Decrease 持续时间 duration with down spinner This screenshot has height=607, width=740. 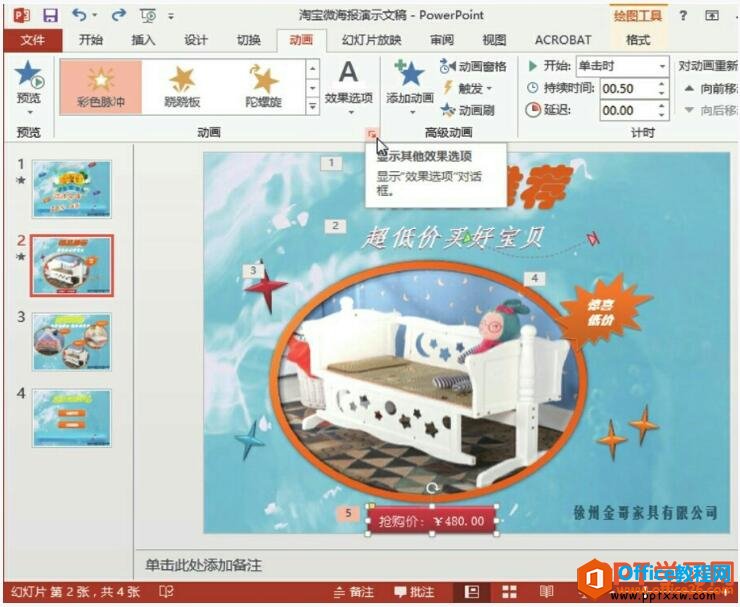click(662, 93)
